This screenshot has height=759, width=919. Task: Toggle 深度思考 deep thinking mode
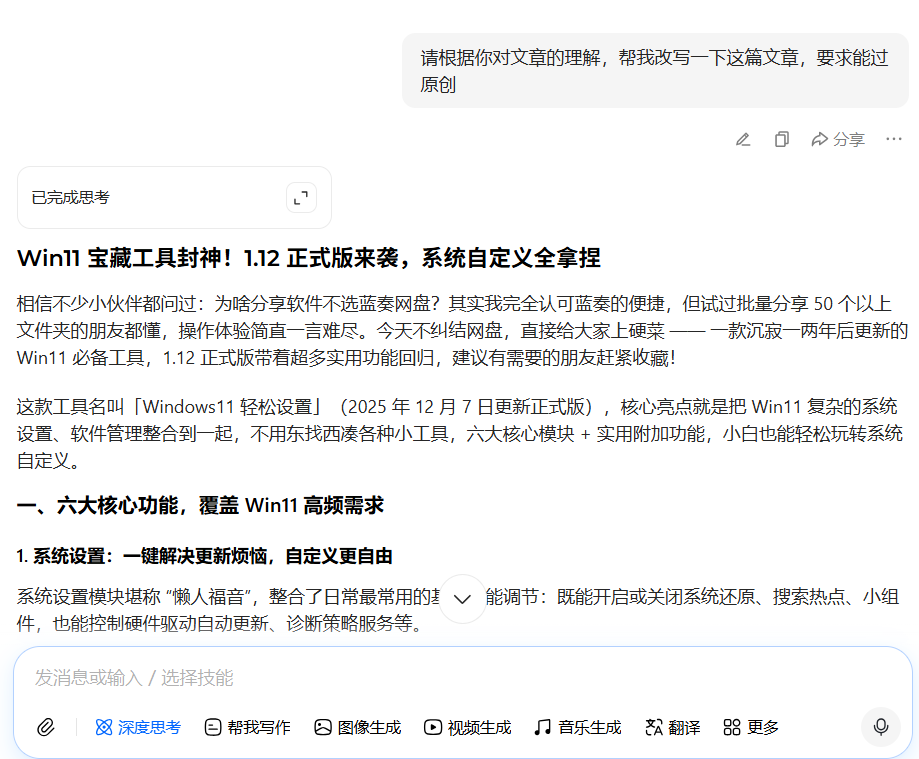point(138,727)
